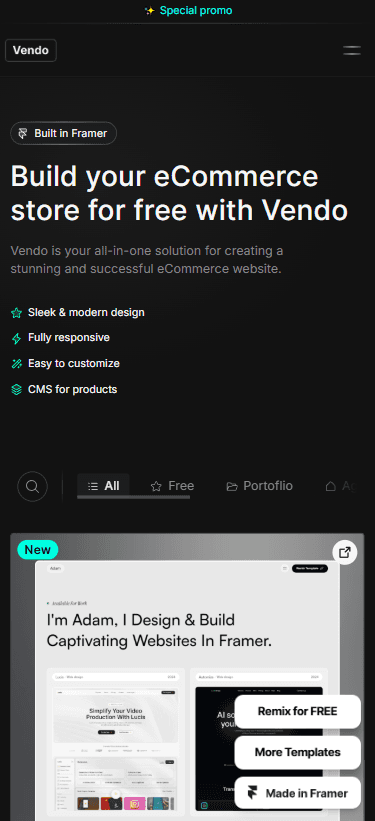375x821 pixels.
Task: Select the All filter tab
Action: click(103, 486)
